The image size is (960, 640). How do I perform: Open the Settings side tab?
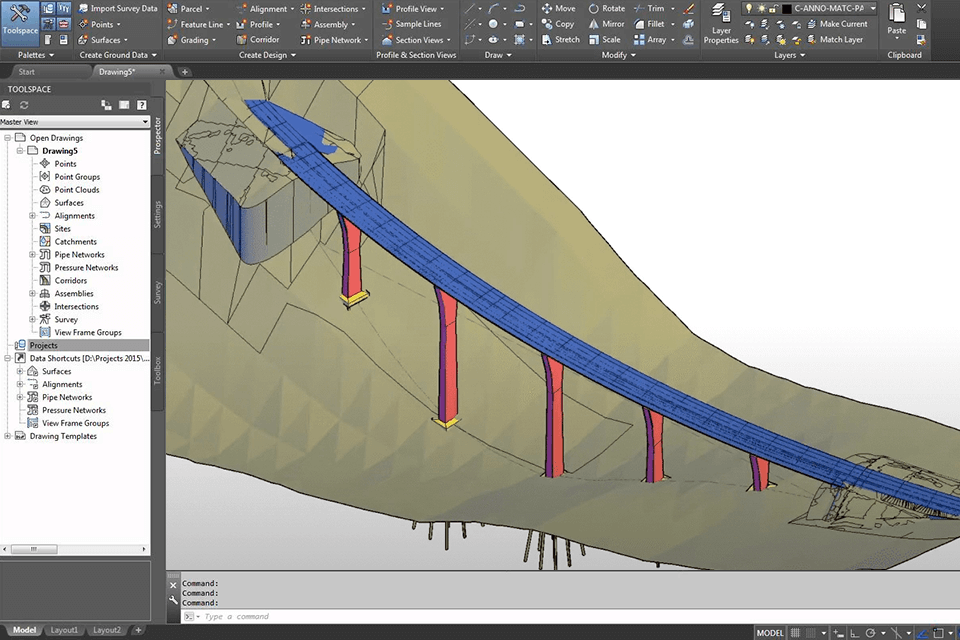[x=157, y=214]
